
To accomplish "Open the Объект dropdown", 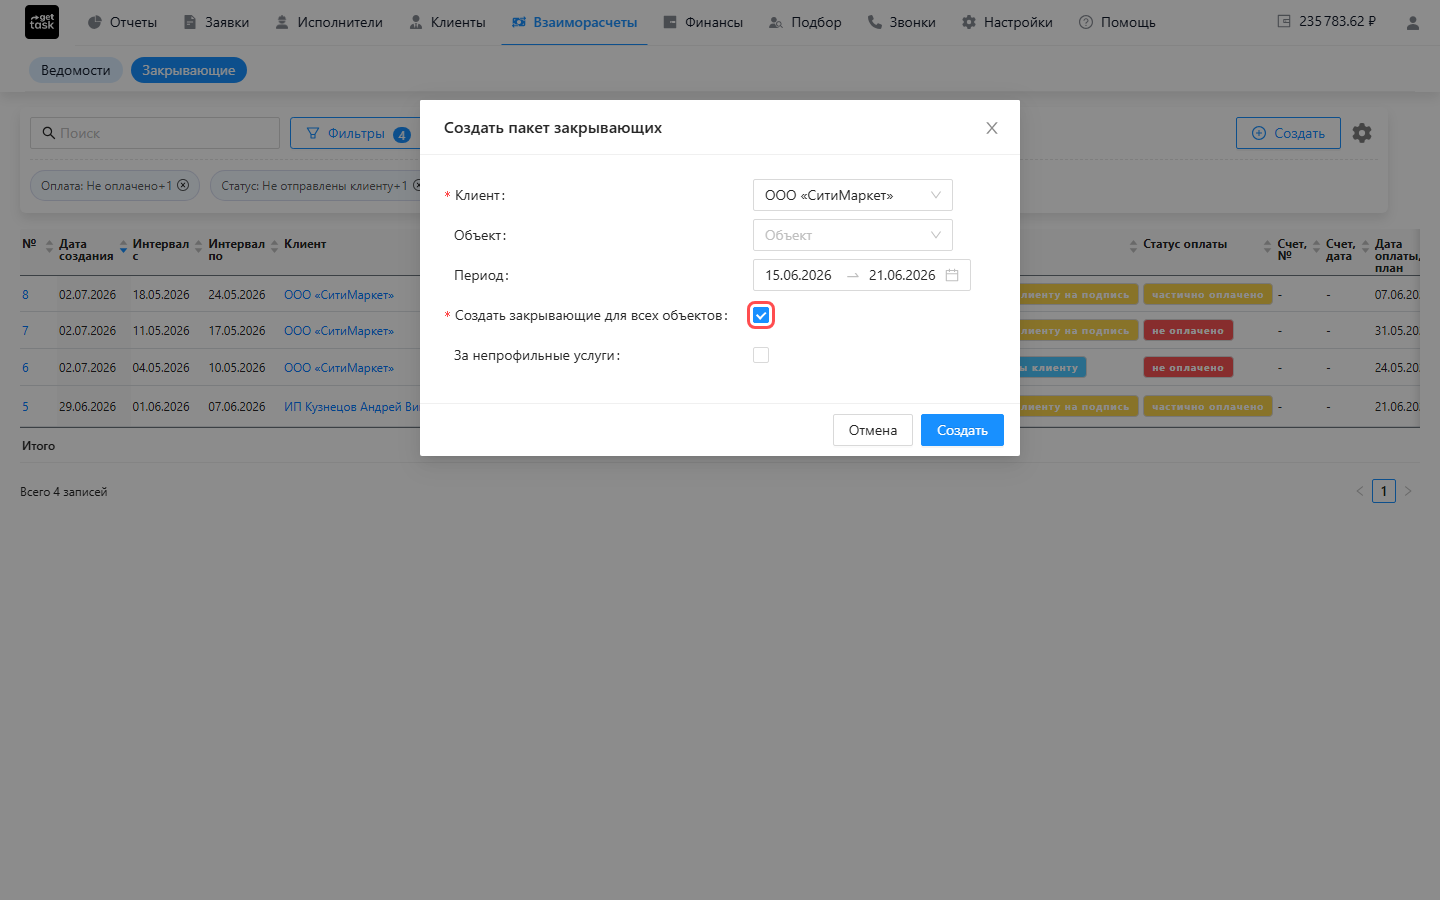I will (x=853, y=235).
